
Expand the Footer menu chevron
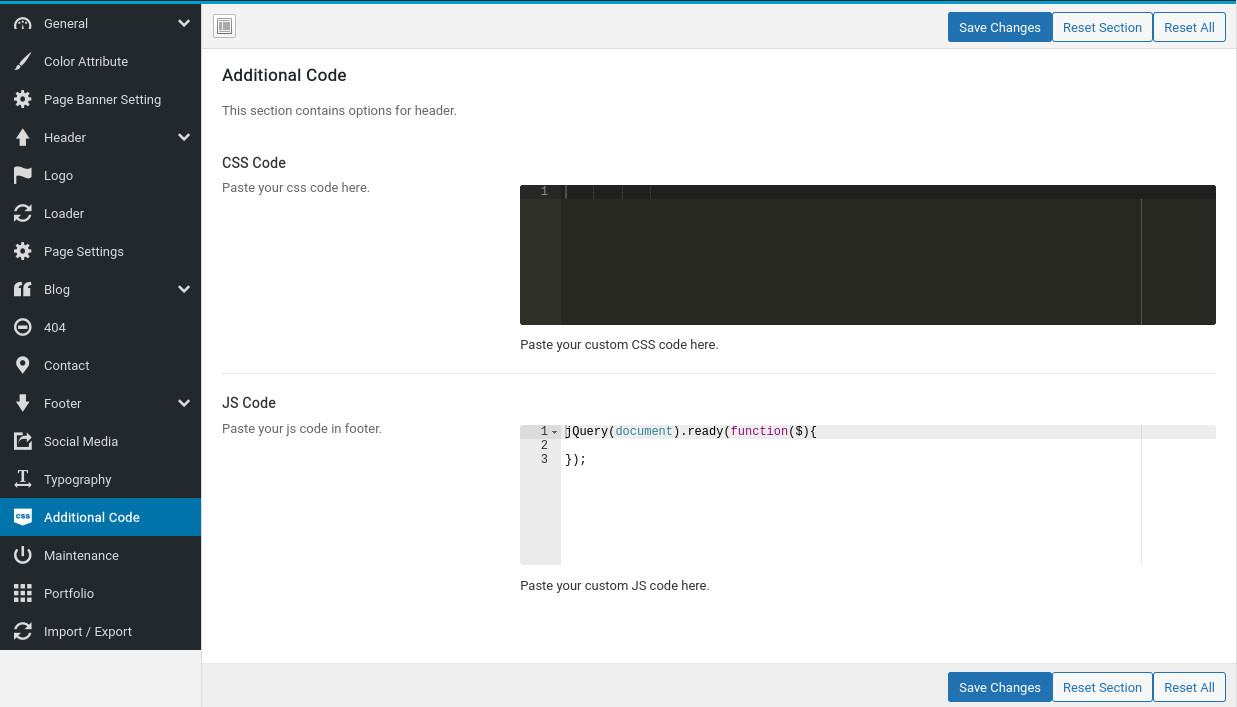click(x=184, y=403)
